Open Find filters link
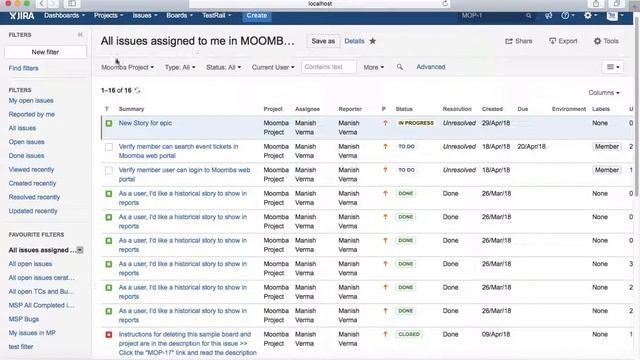 click(24, 68)
